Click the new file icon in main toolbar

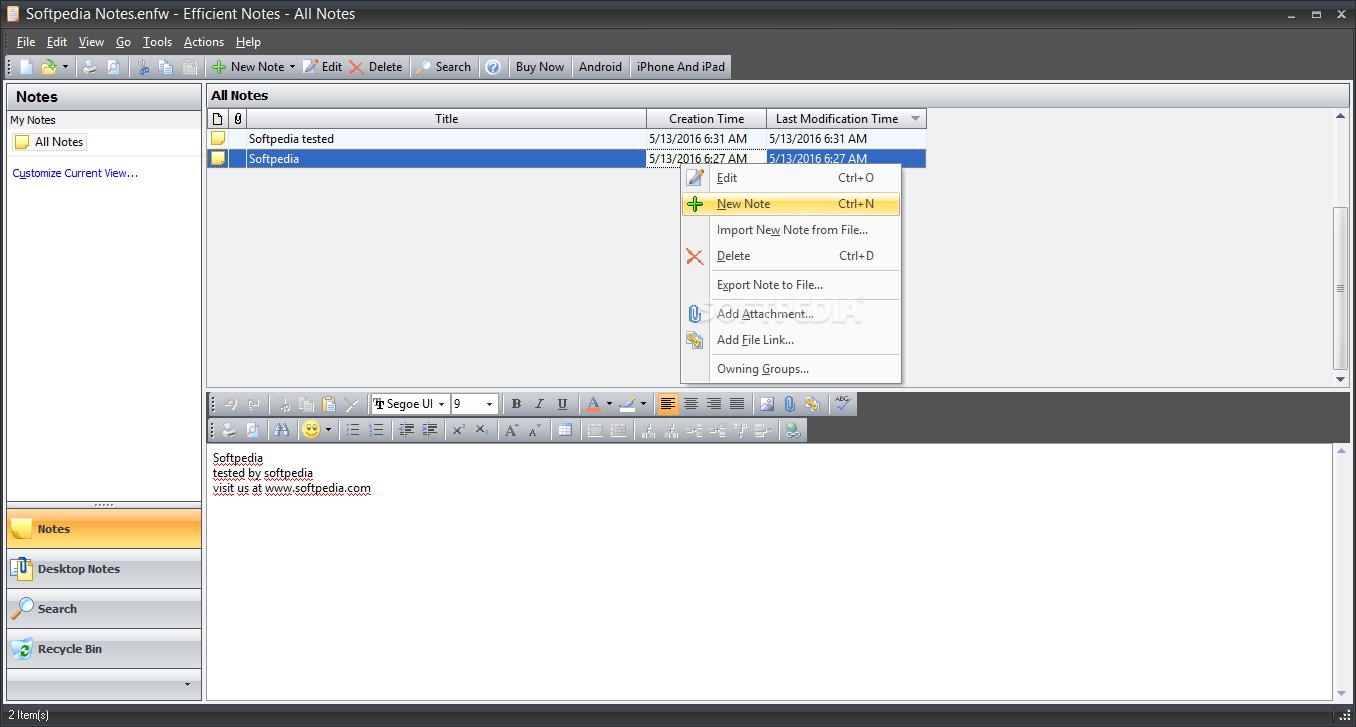27,67
